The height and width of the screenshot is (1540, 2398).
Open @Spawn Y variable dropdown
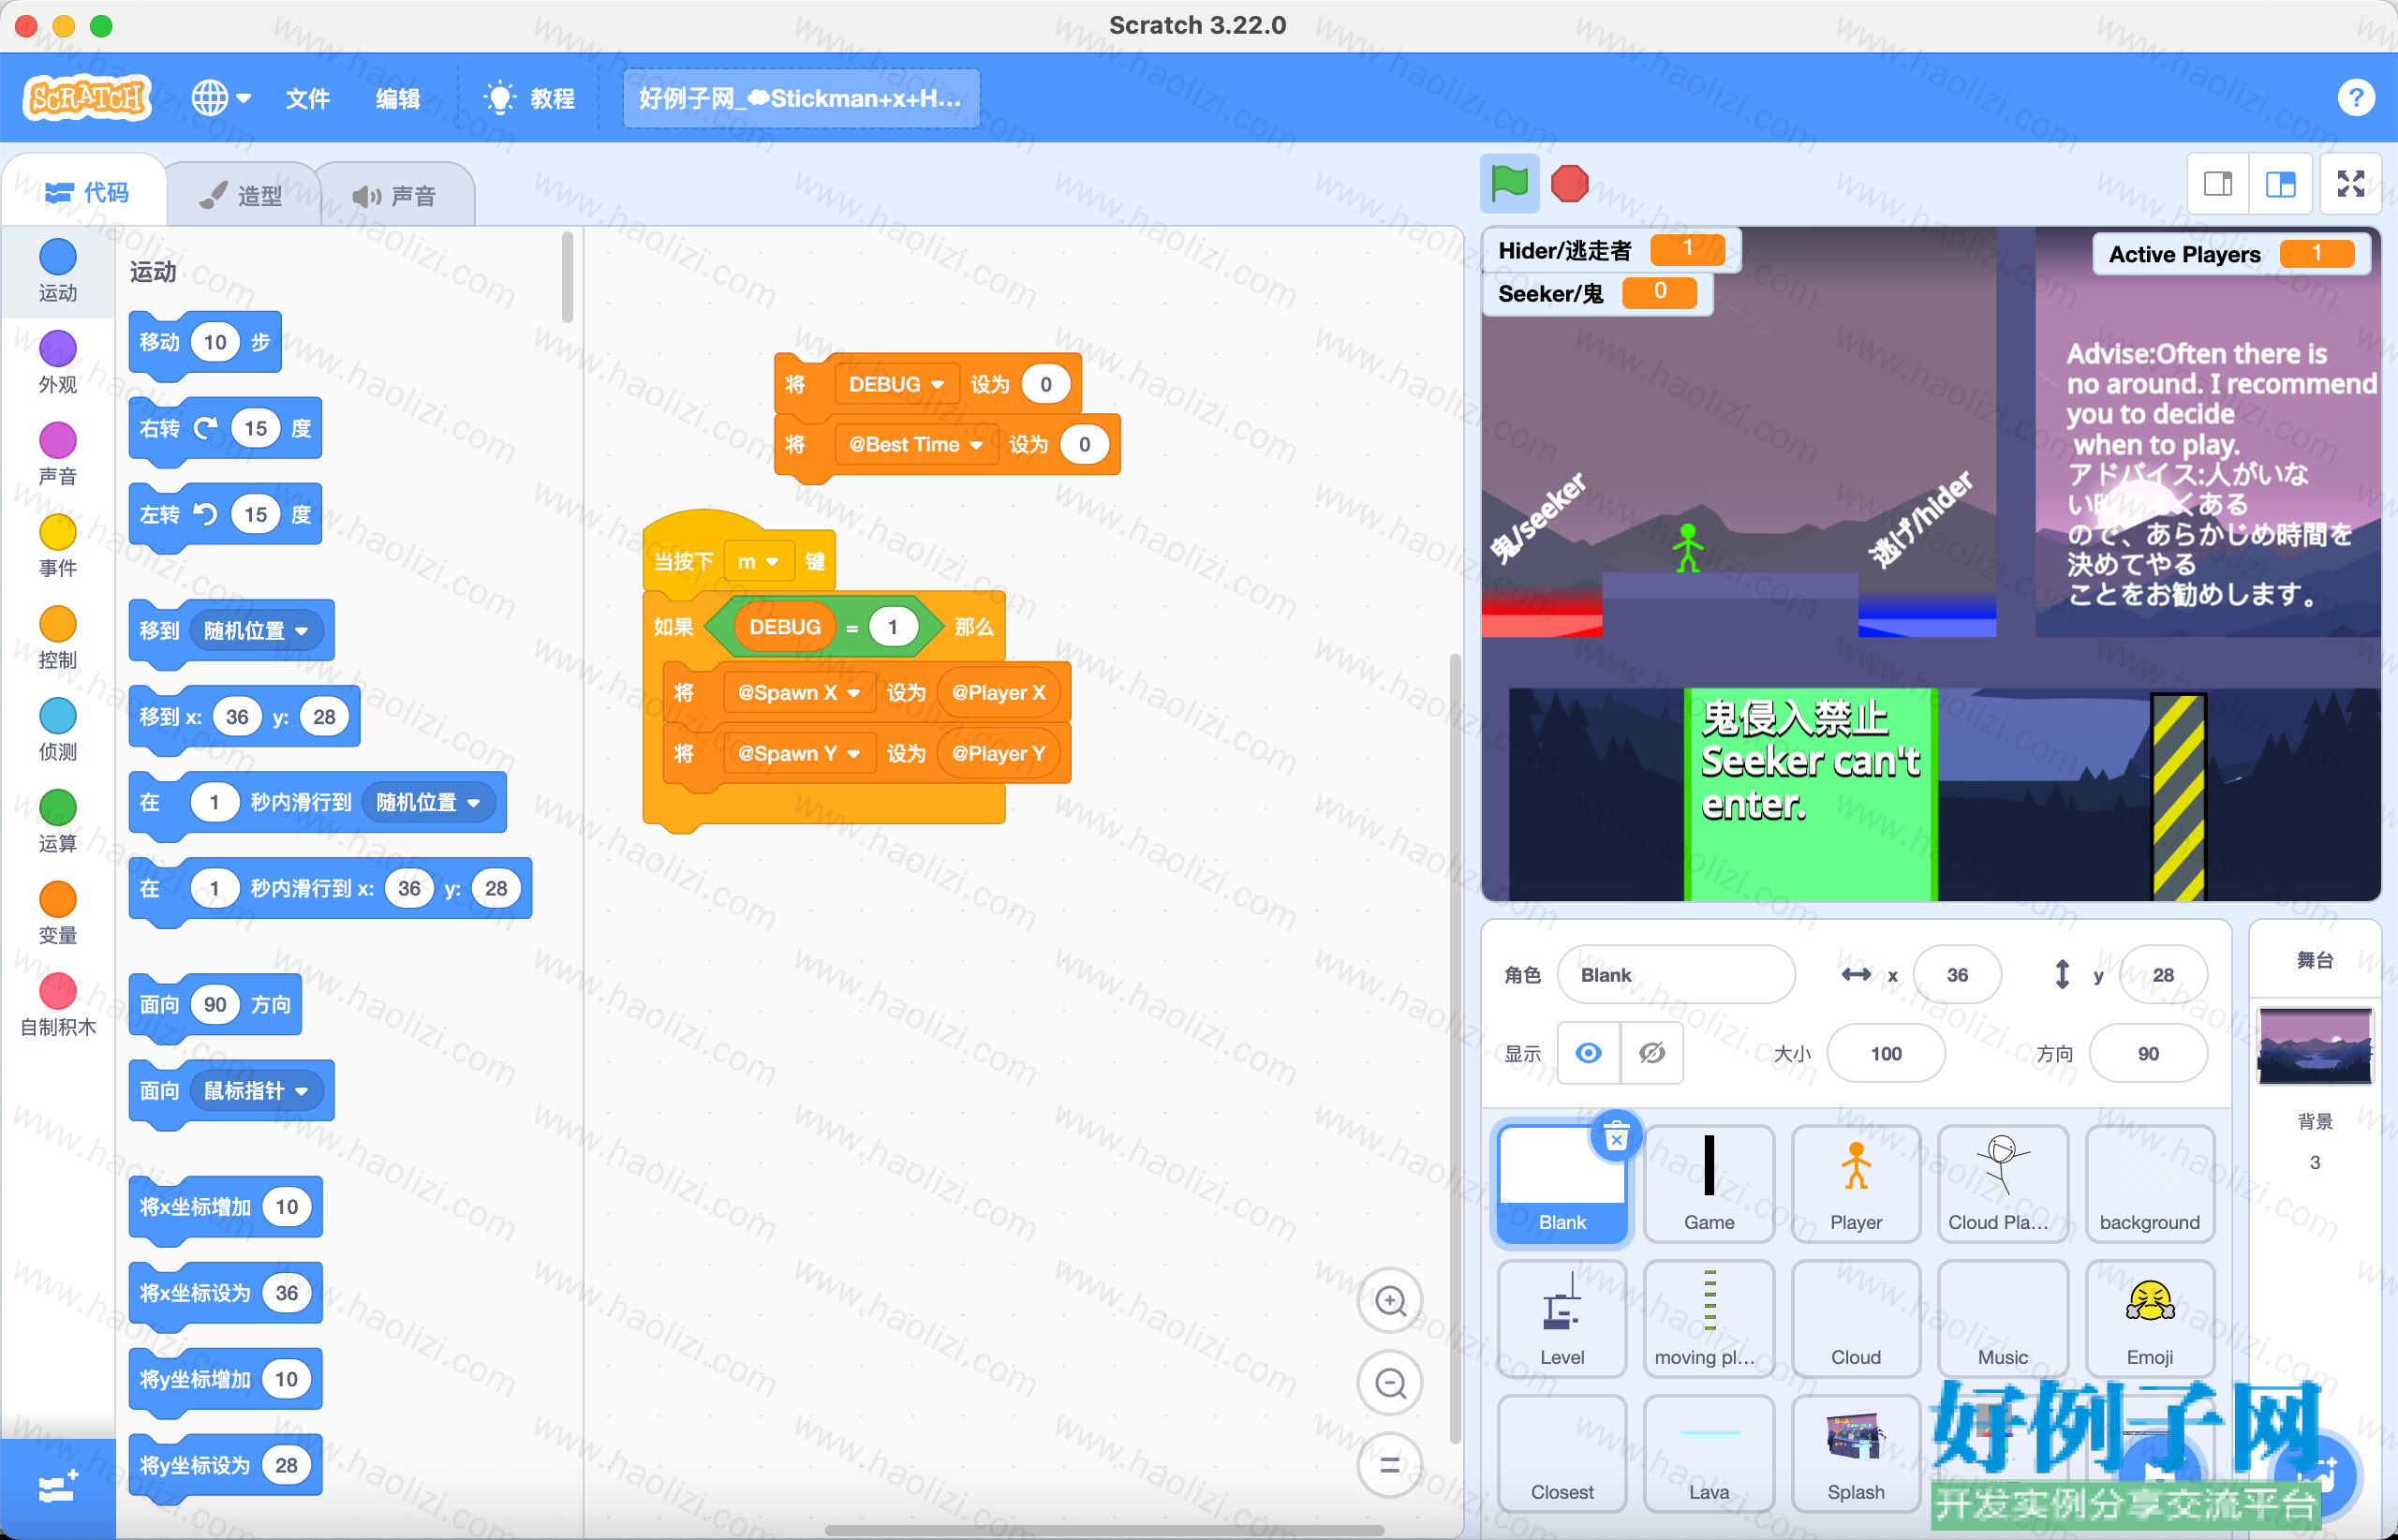point(799,753)
